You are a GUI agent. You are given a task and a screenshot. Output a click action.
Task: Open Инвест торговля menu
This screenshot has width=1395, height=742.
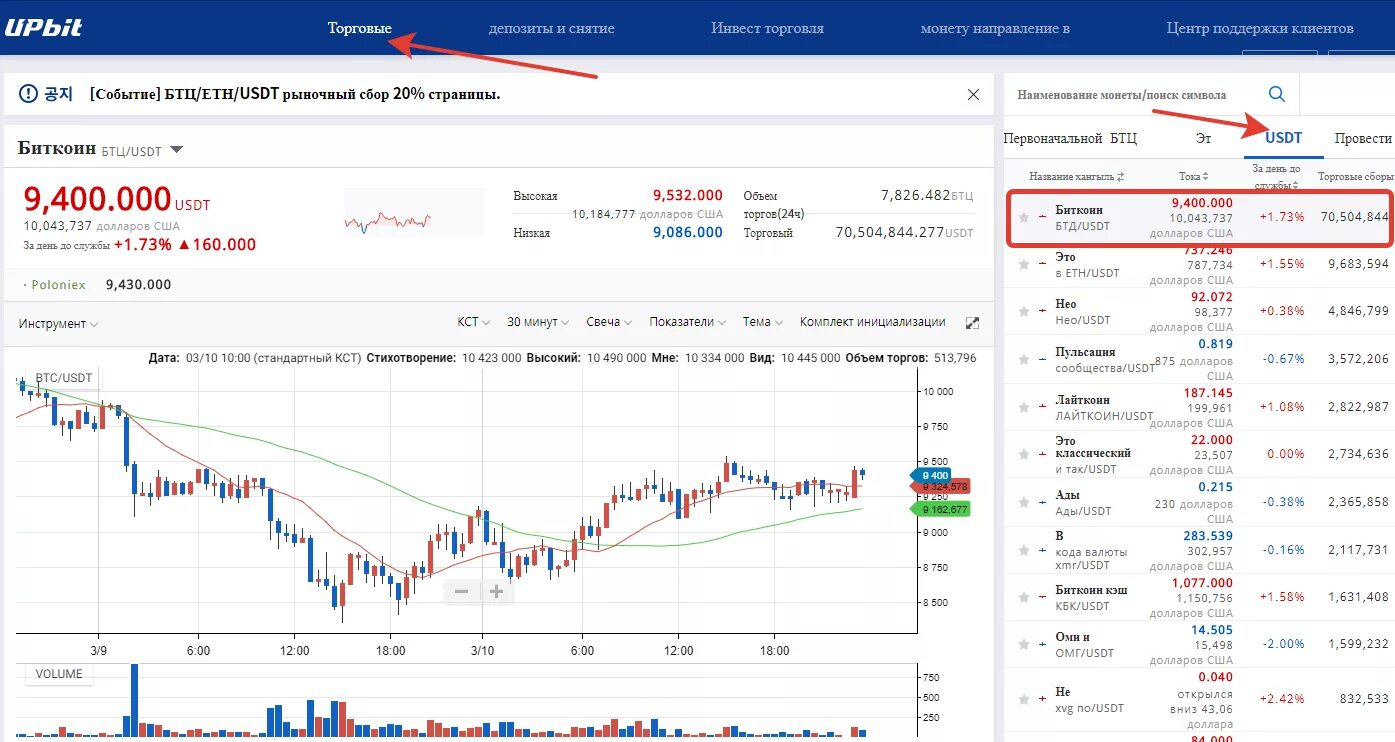pyautogui.click(x=767, y=28)
